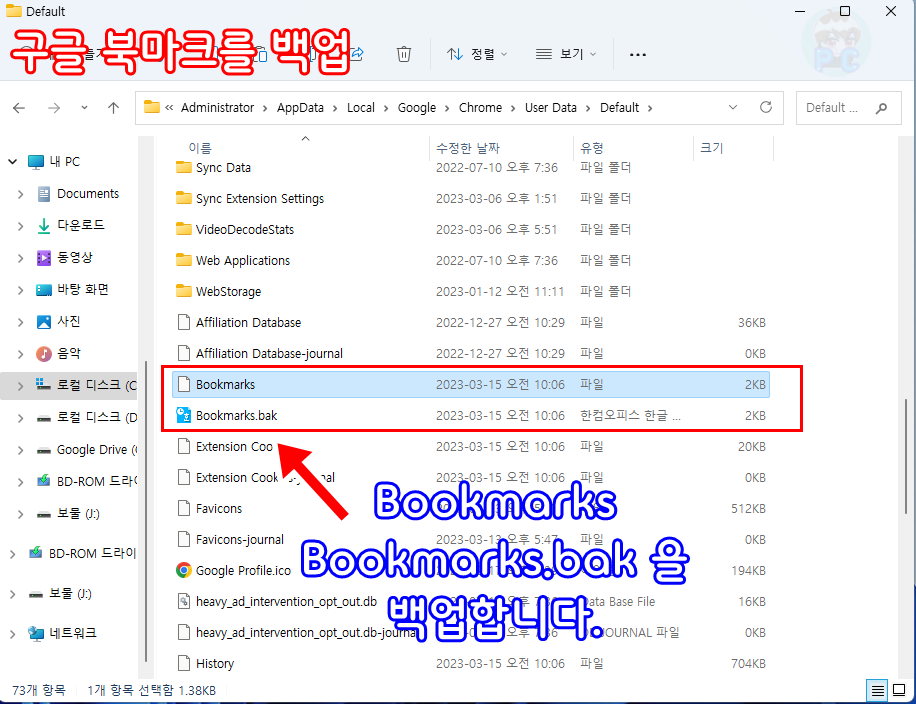Click the delete trash can icon

404,54
